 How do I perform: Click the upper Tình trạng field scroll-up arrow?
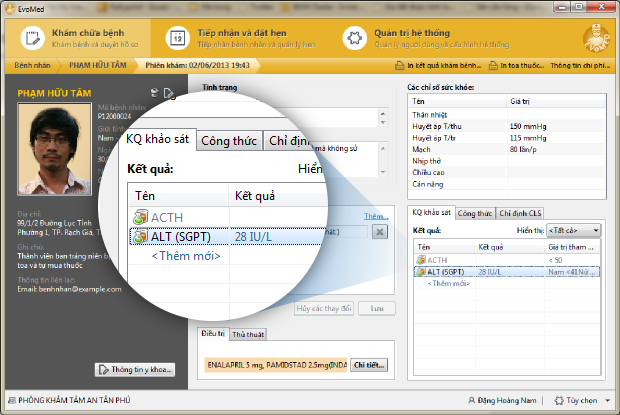tap(383, 114)
